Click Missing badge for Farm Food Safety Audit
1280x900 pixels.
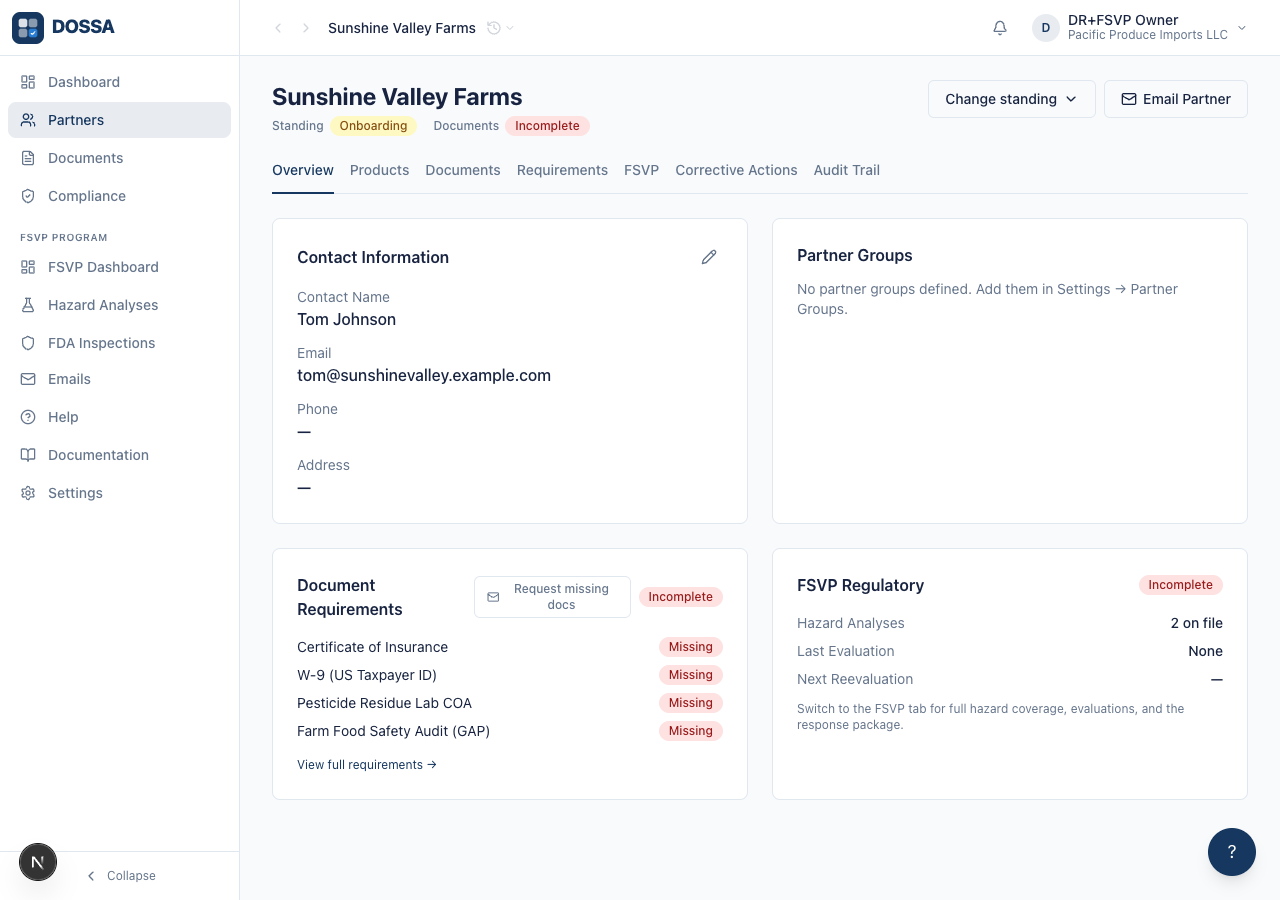pos(691,731)
